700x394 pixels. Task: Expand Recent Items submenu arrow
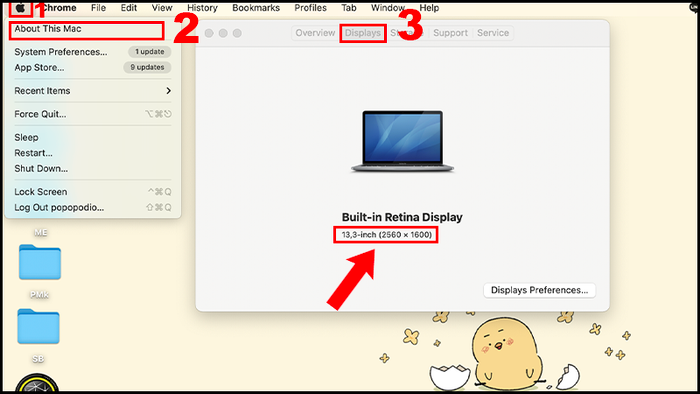click(x=168, y=91)
